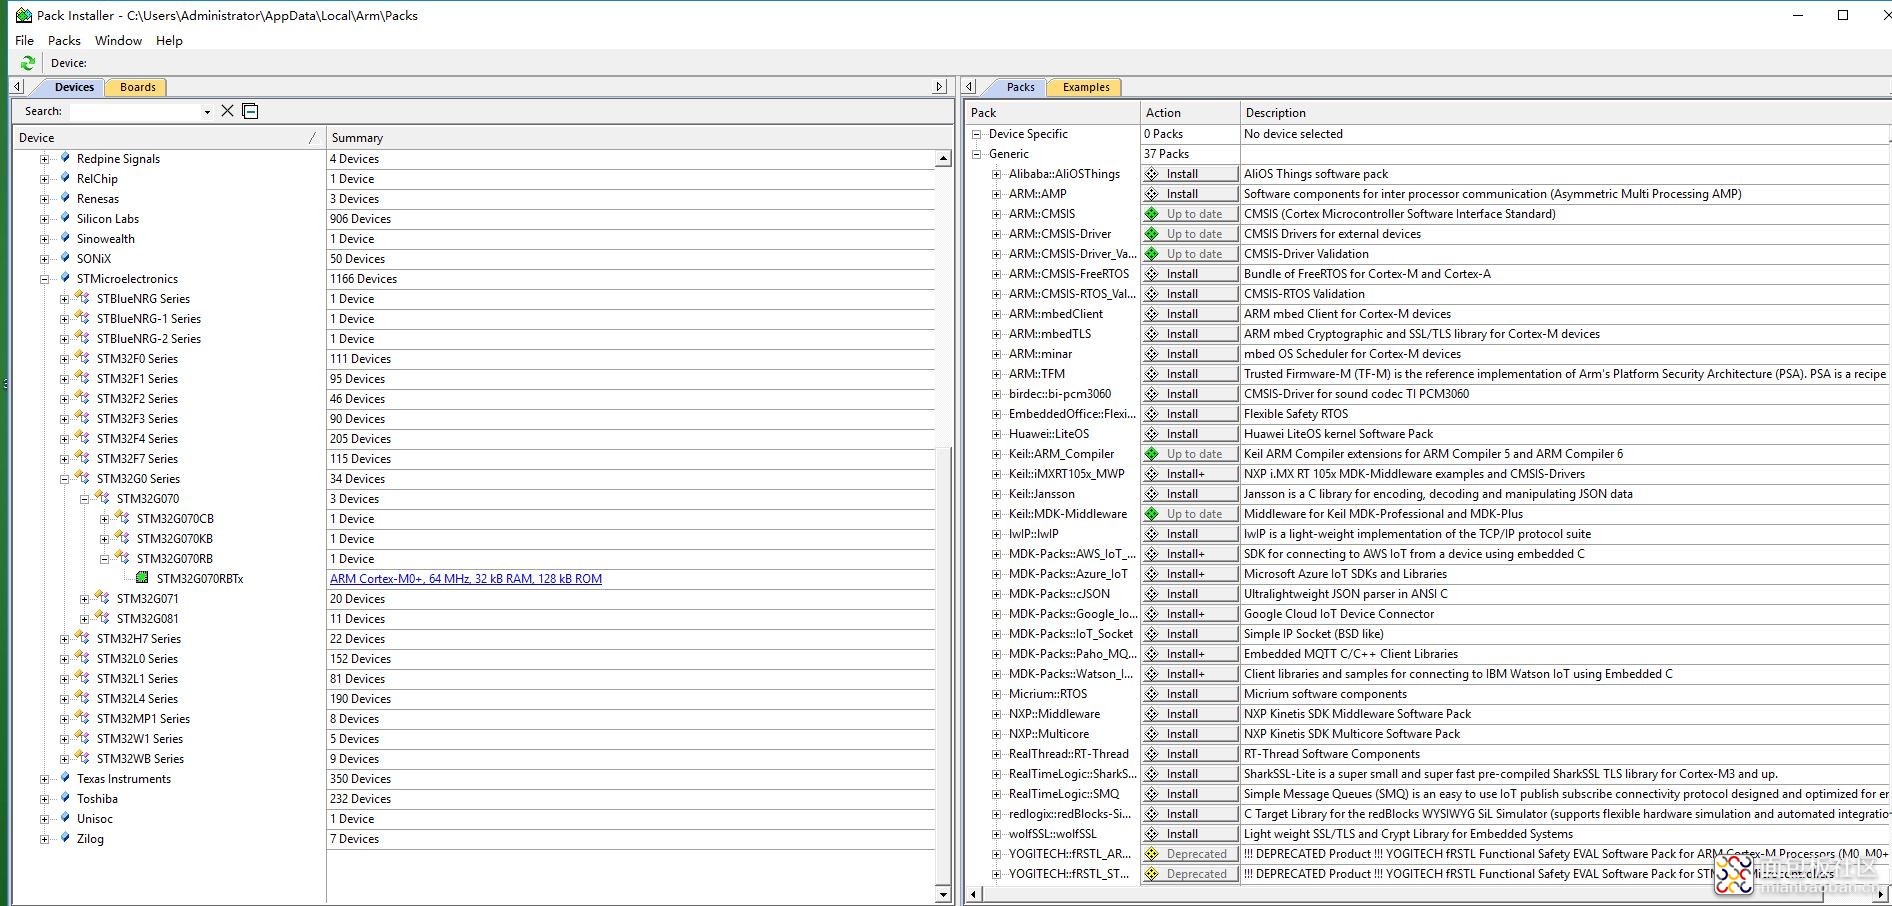Click the STM32G070CB device icon
The height and width of the screenshot is (906, 1892).
(123, 518)
